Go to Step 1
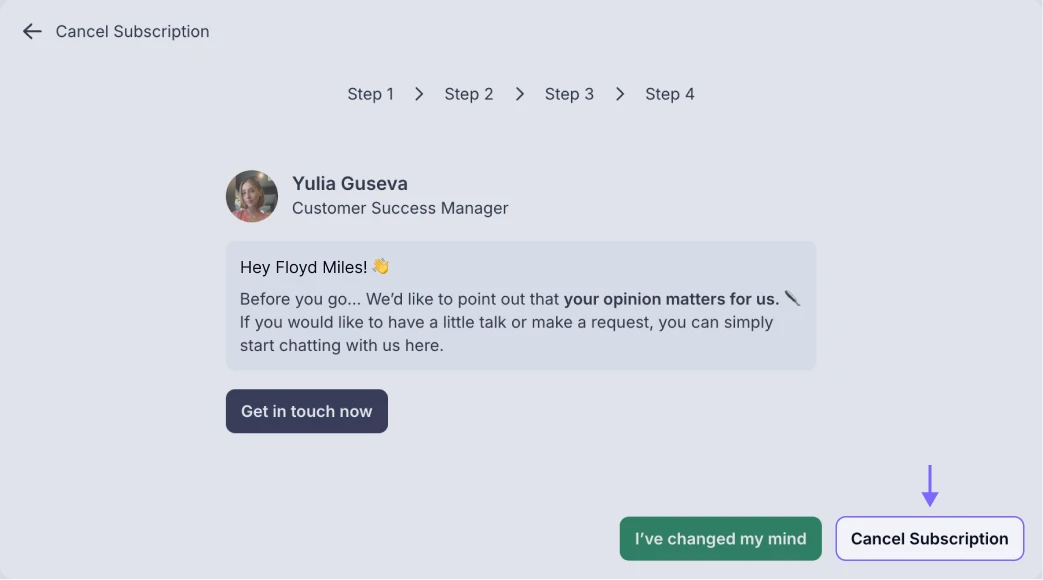 pos(370,94)
